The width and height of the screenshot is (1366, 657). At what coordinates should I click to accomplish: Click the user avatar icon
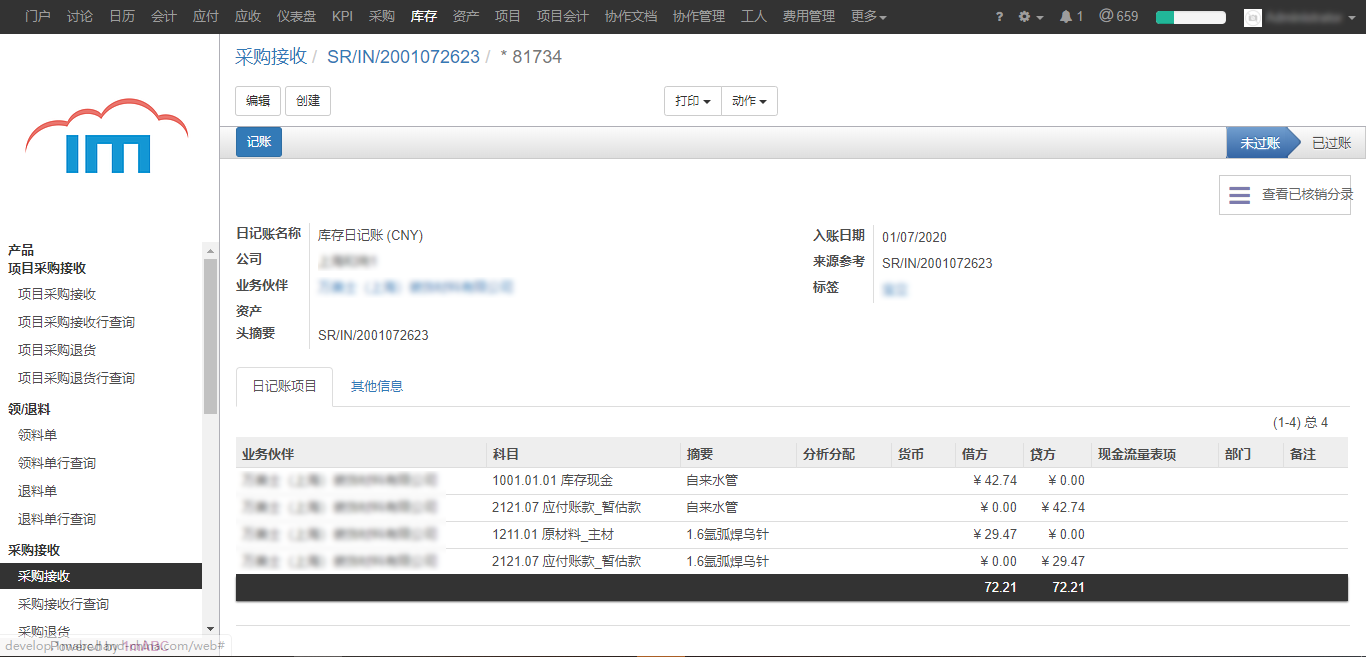click(x=1252, y=18)
